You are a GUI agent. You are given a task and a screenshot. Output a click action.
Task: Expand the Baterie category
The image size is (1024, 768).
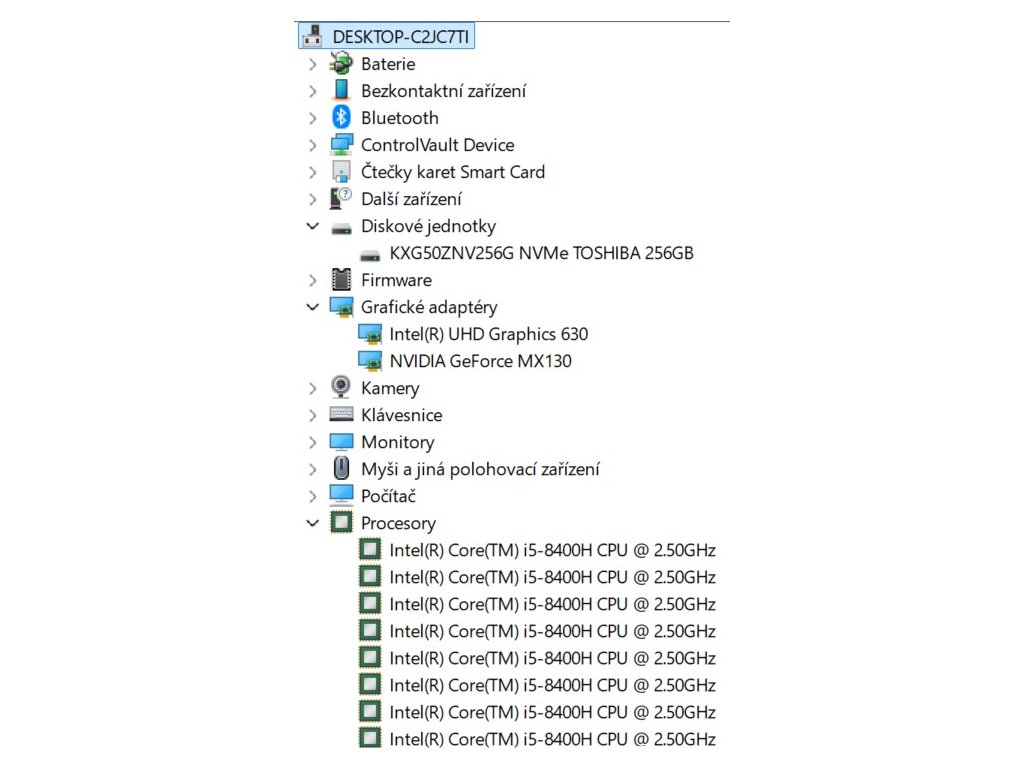click(312, 64)
